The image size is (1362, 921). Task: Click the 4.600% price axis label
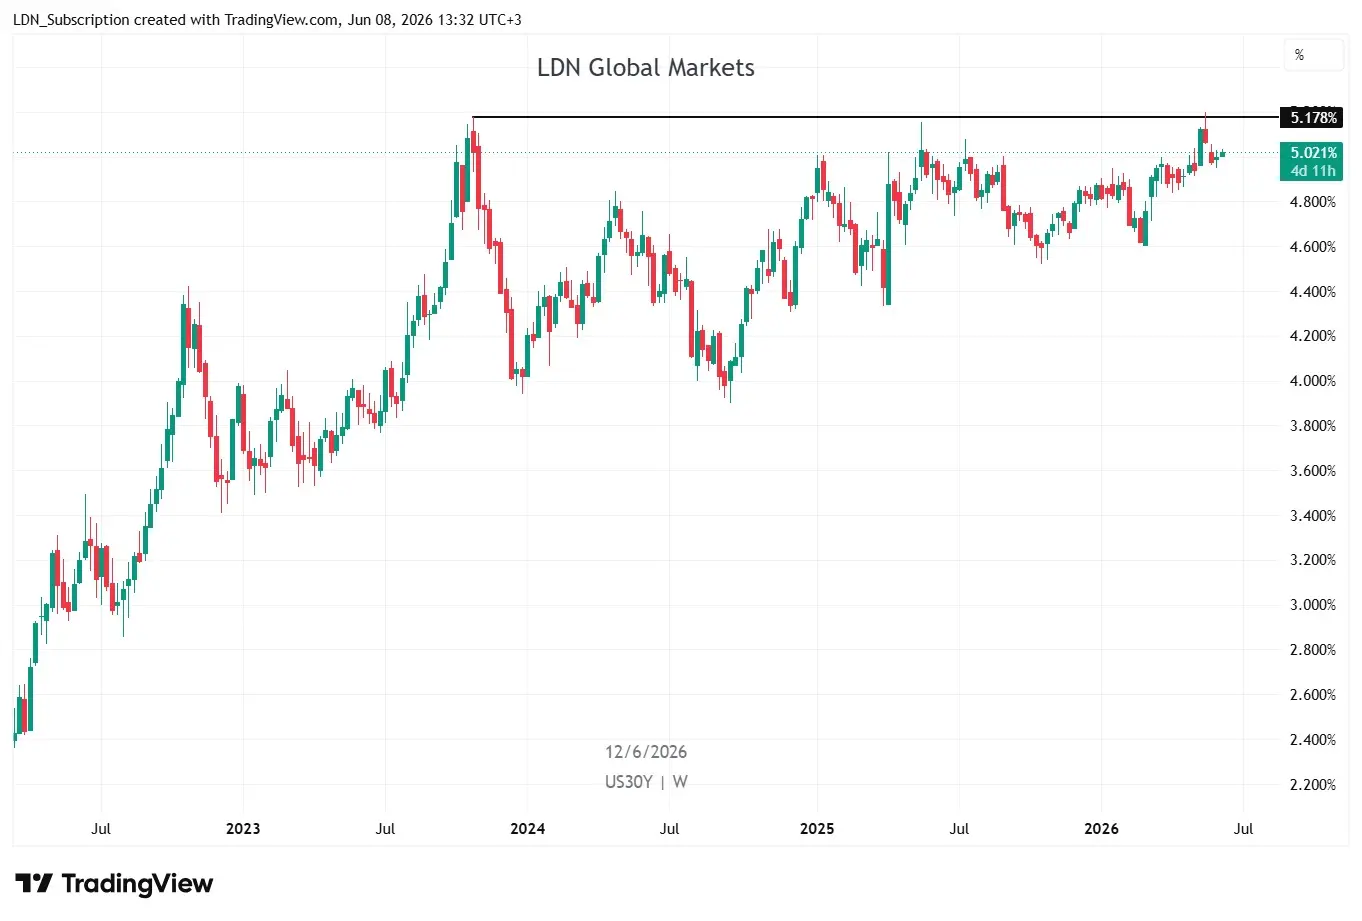[1312, 247]
